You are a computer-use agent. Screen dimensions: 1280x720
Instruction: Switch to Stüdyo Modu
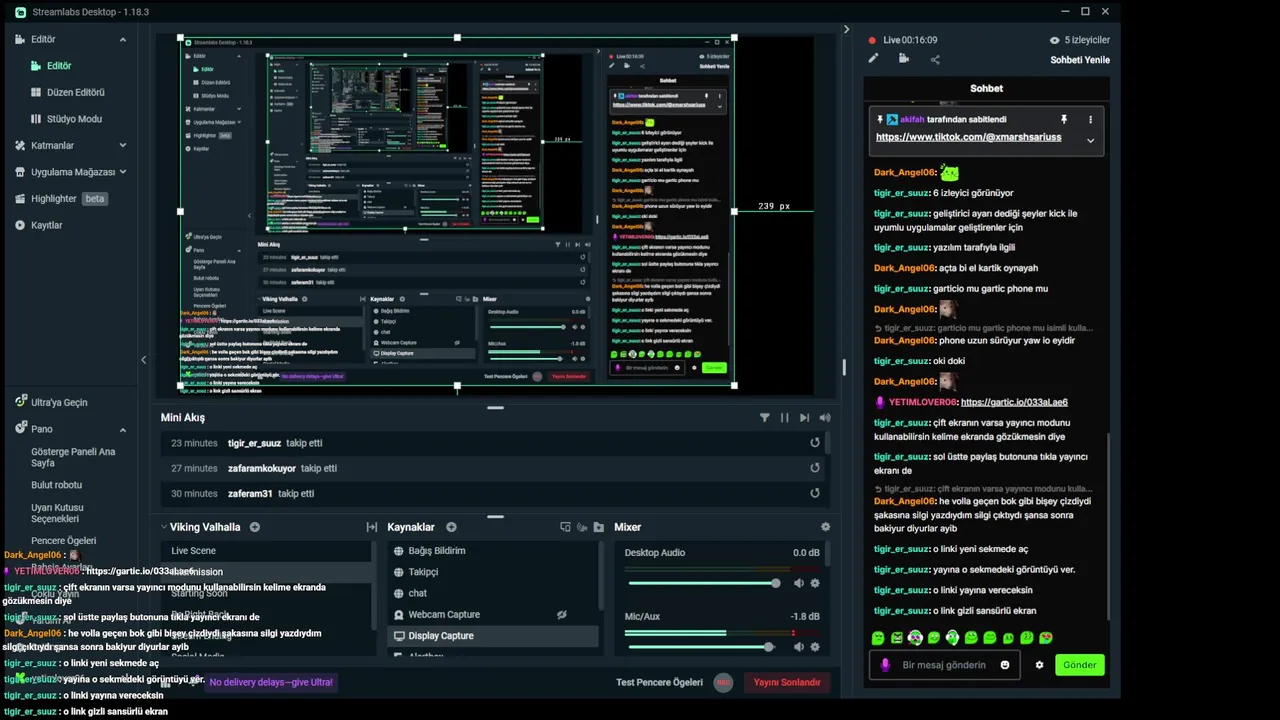point(74,119)
